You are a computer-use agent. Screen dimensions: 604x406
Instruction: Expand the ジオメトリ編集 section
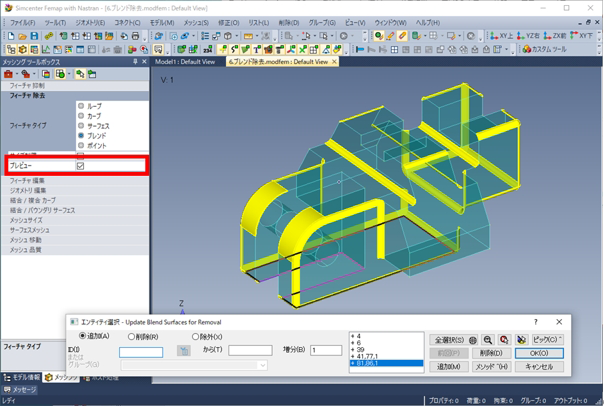[x=75, y=190]
